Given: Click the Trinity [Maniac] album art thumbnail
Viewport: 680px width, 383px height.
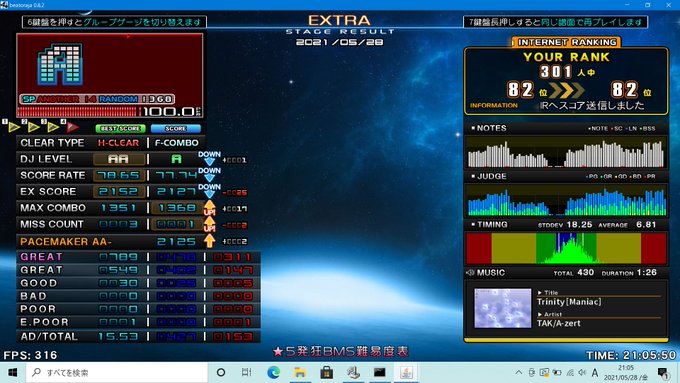Looking at the screenshot, I should (x=503, y=308).
